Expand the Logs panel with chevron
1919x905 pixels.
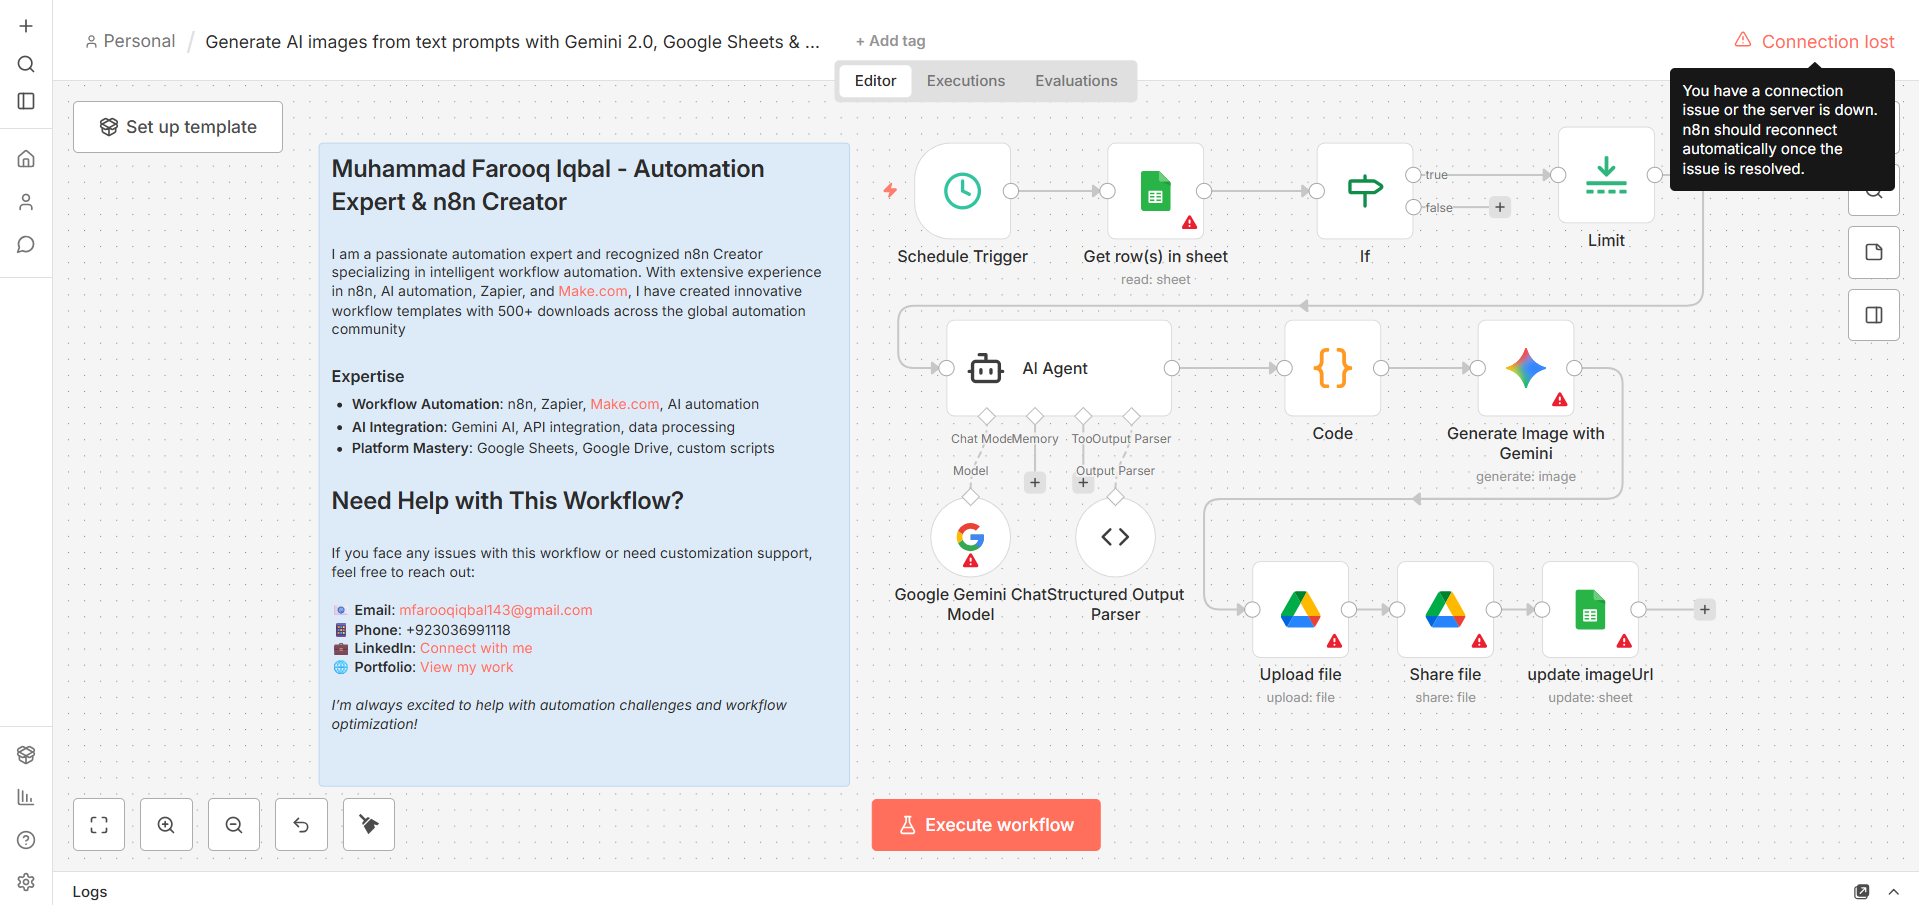click(1893, 891)
